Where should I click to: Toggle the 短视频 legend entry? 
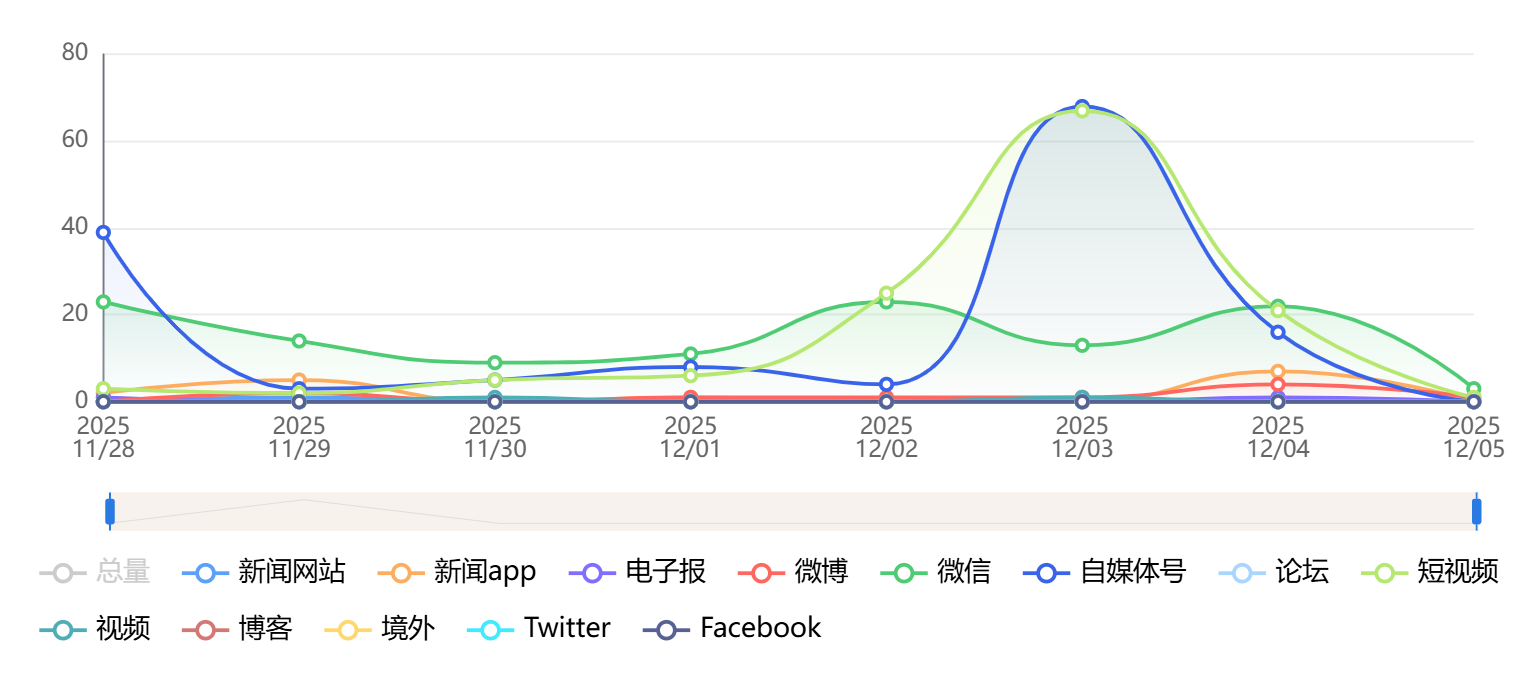(x=1430, y=572)
